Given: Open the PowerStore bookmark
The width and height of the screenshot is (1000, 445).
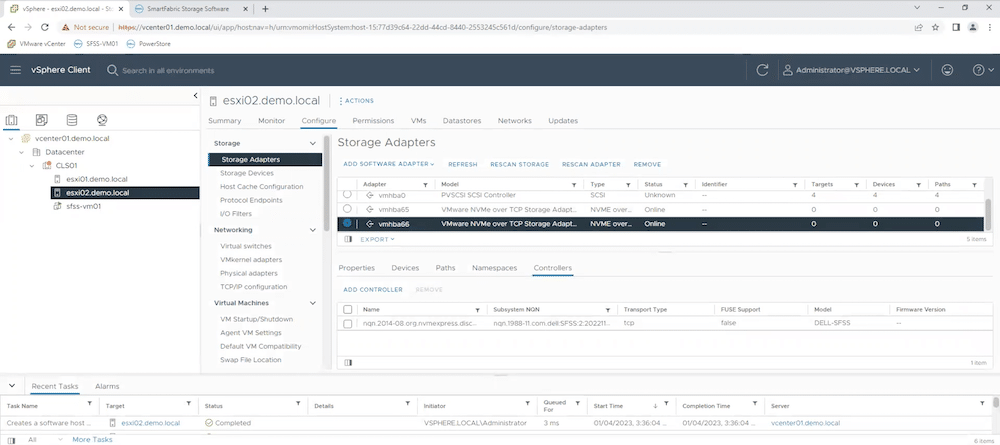Looking at the screenshot, I should (149, 44).
